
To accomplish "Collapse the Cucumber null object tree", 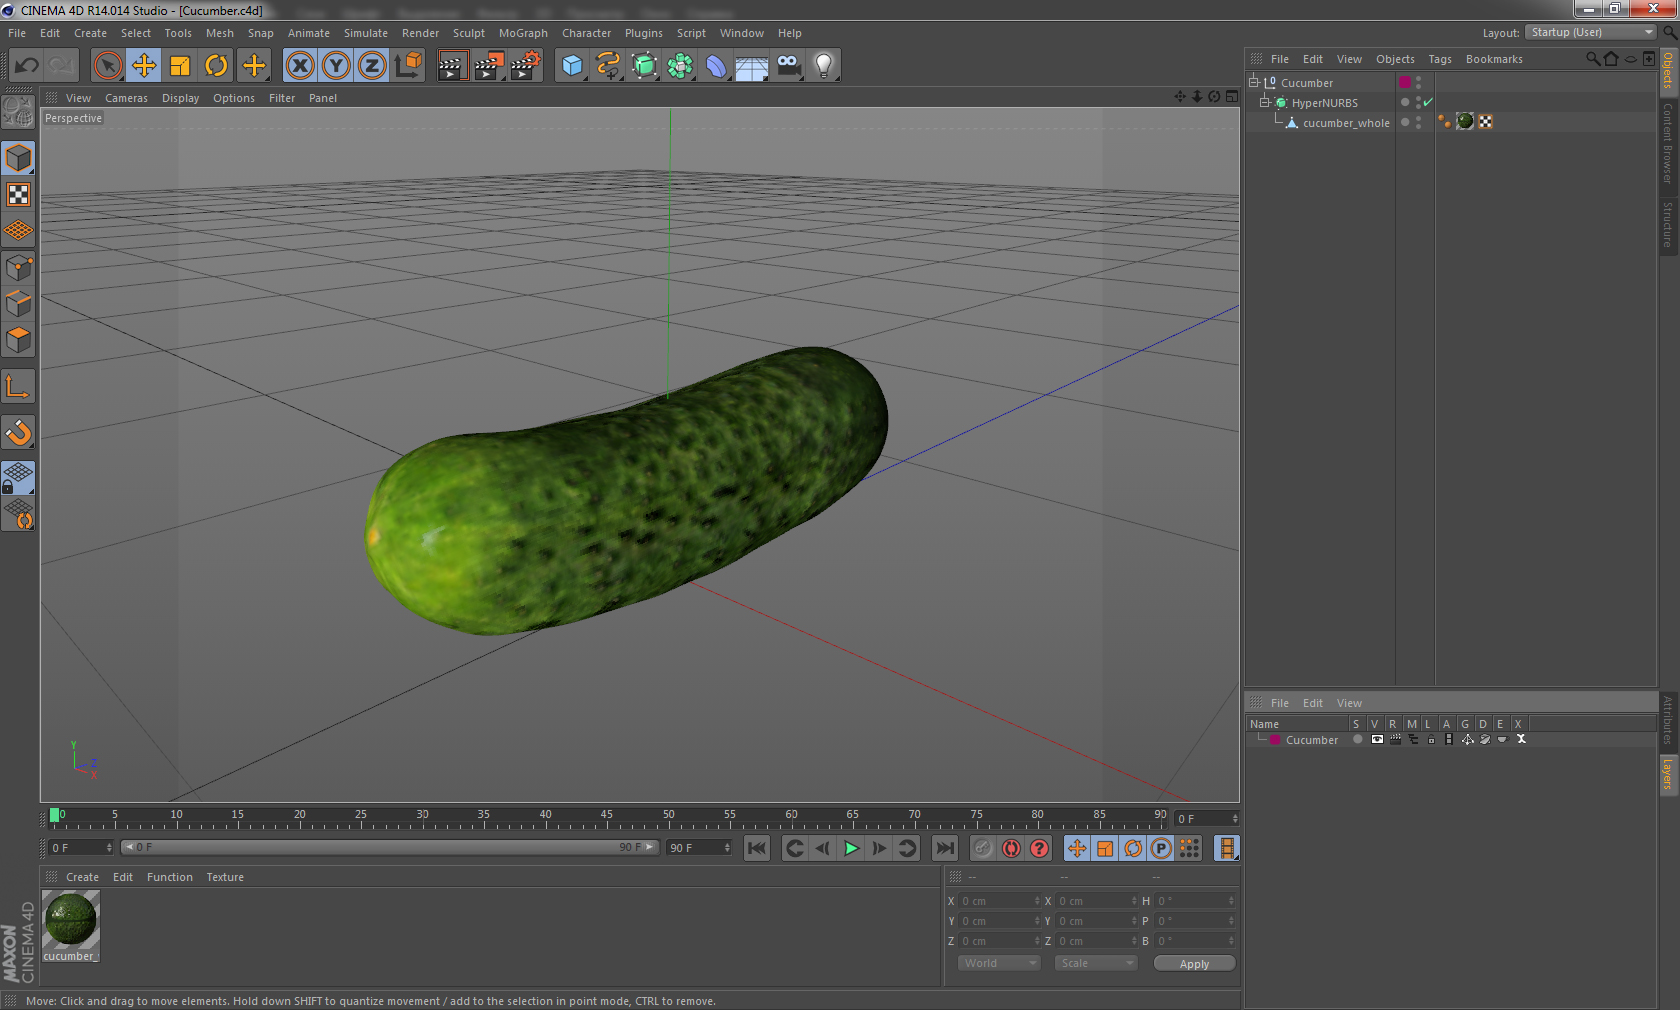I will click(1253, 82).
